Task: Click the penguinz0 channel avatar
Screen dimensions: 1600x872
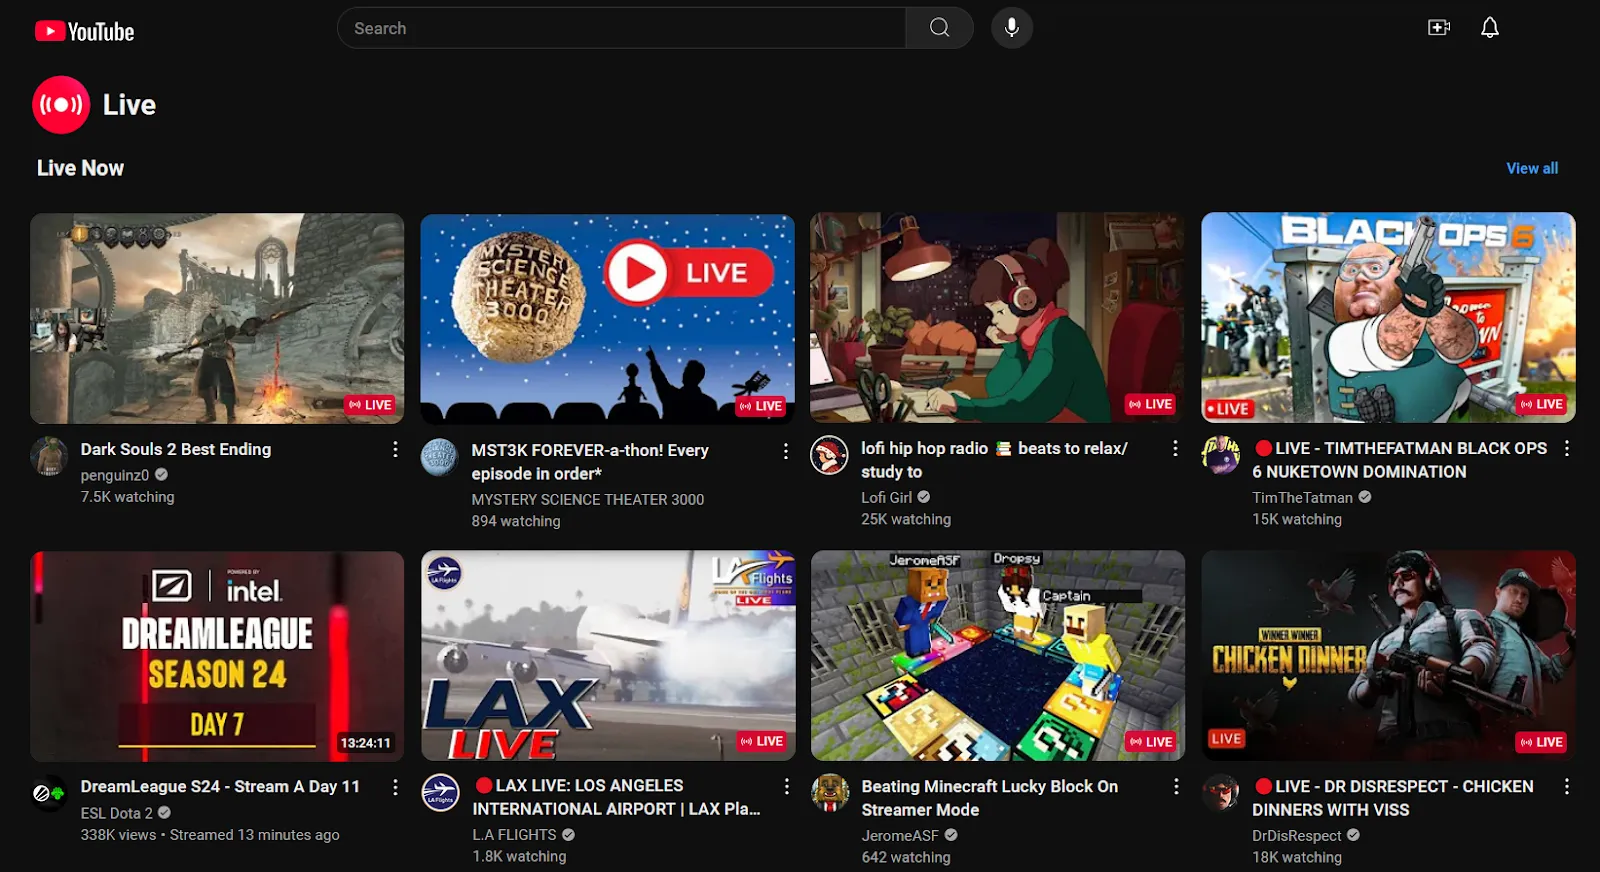Action: (49, 456)
